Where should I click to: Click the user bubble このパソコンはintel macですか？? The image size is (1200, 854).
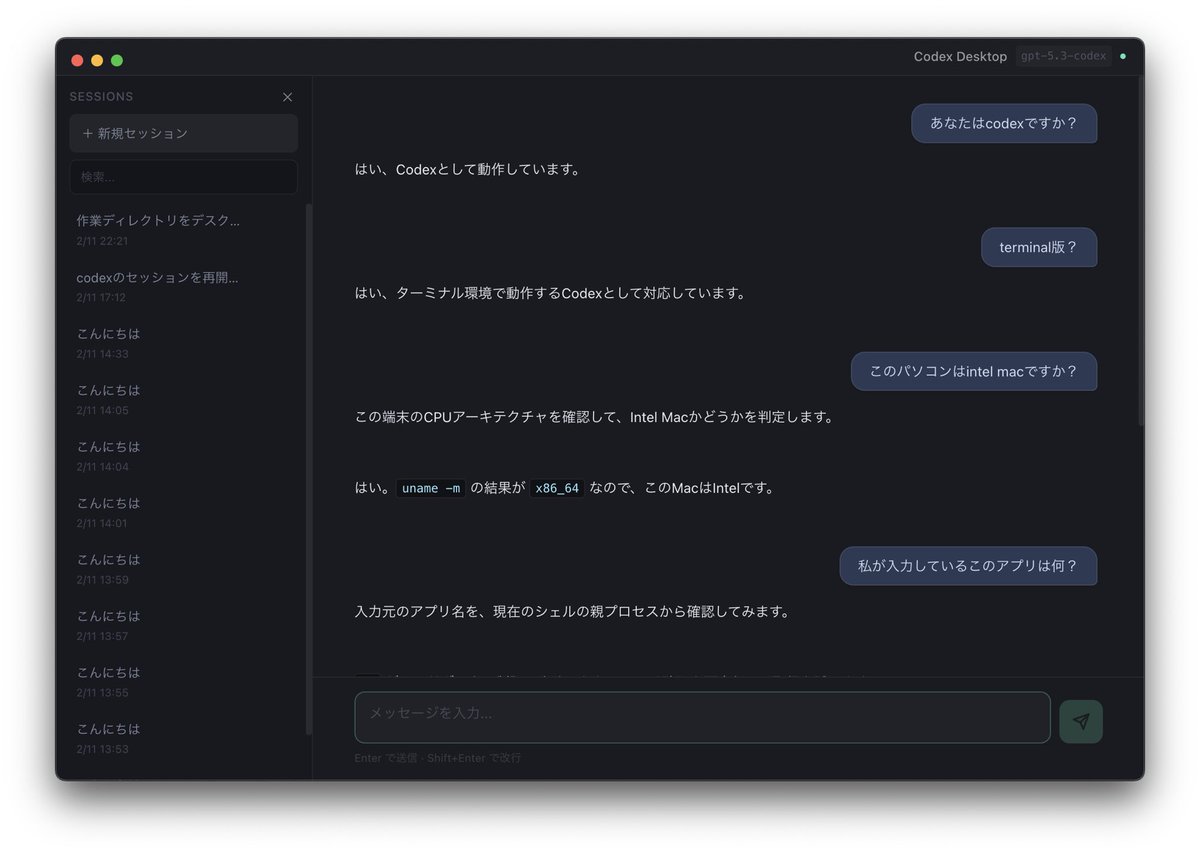pos(974,371)
